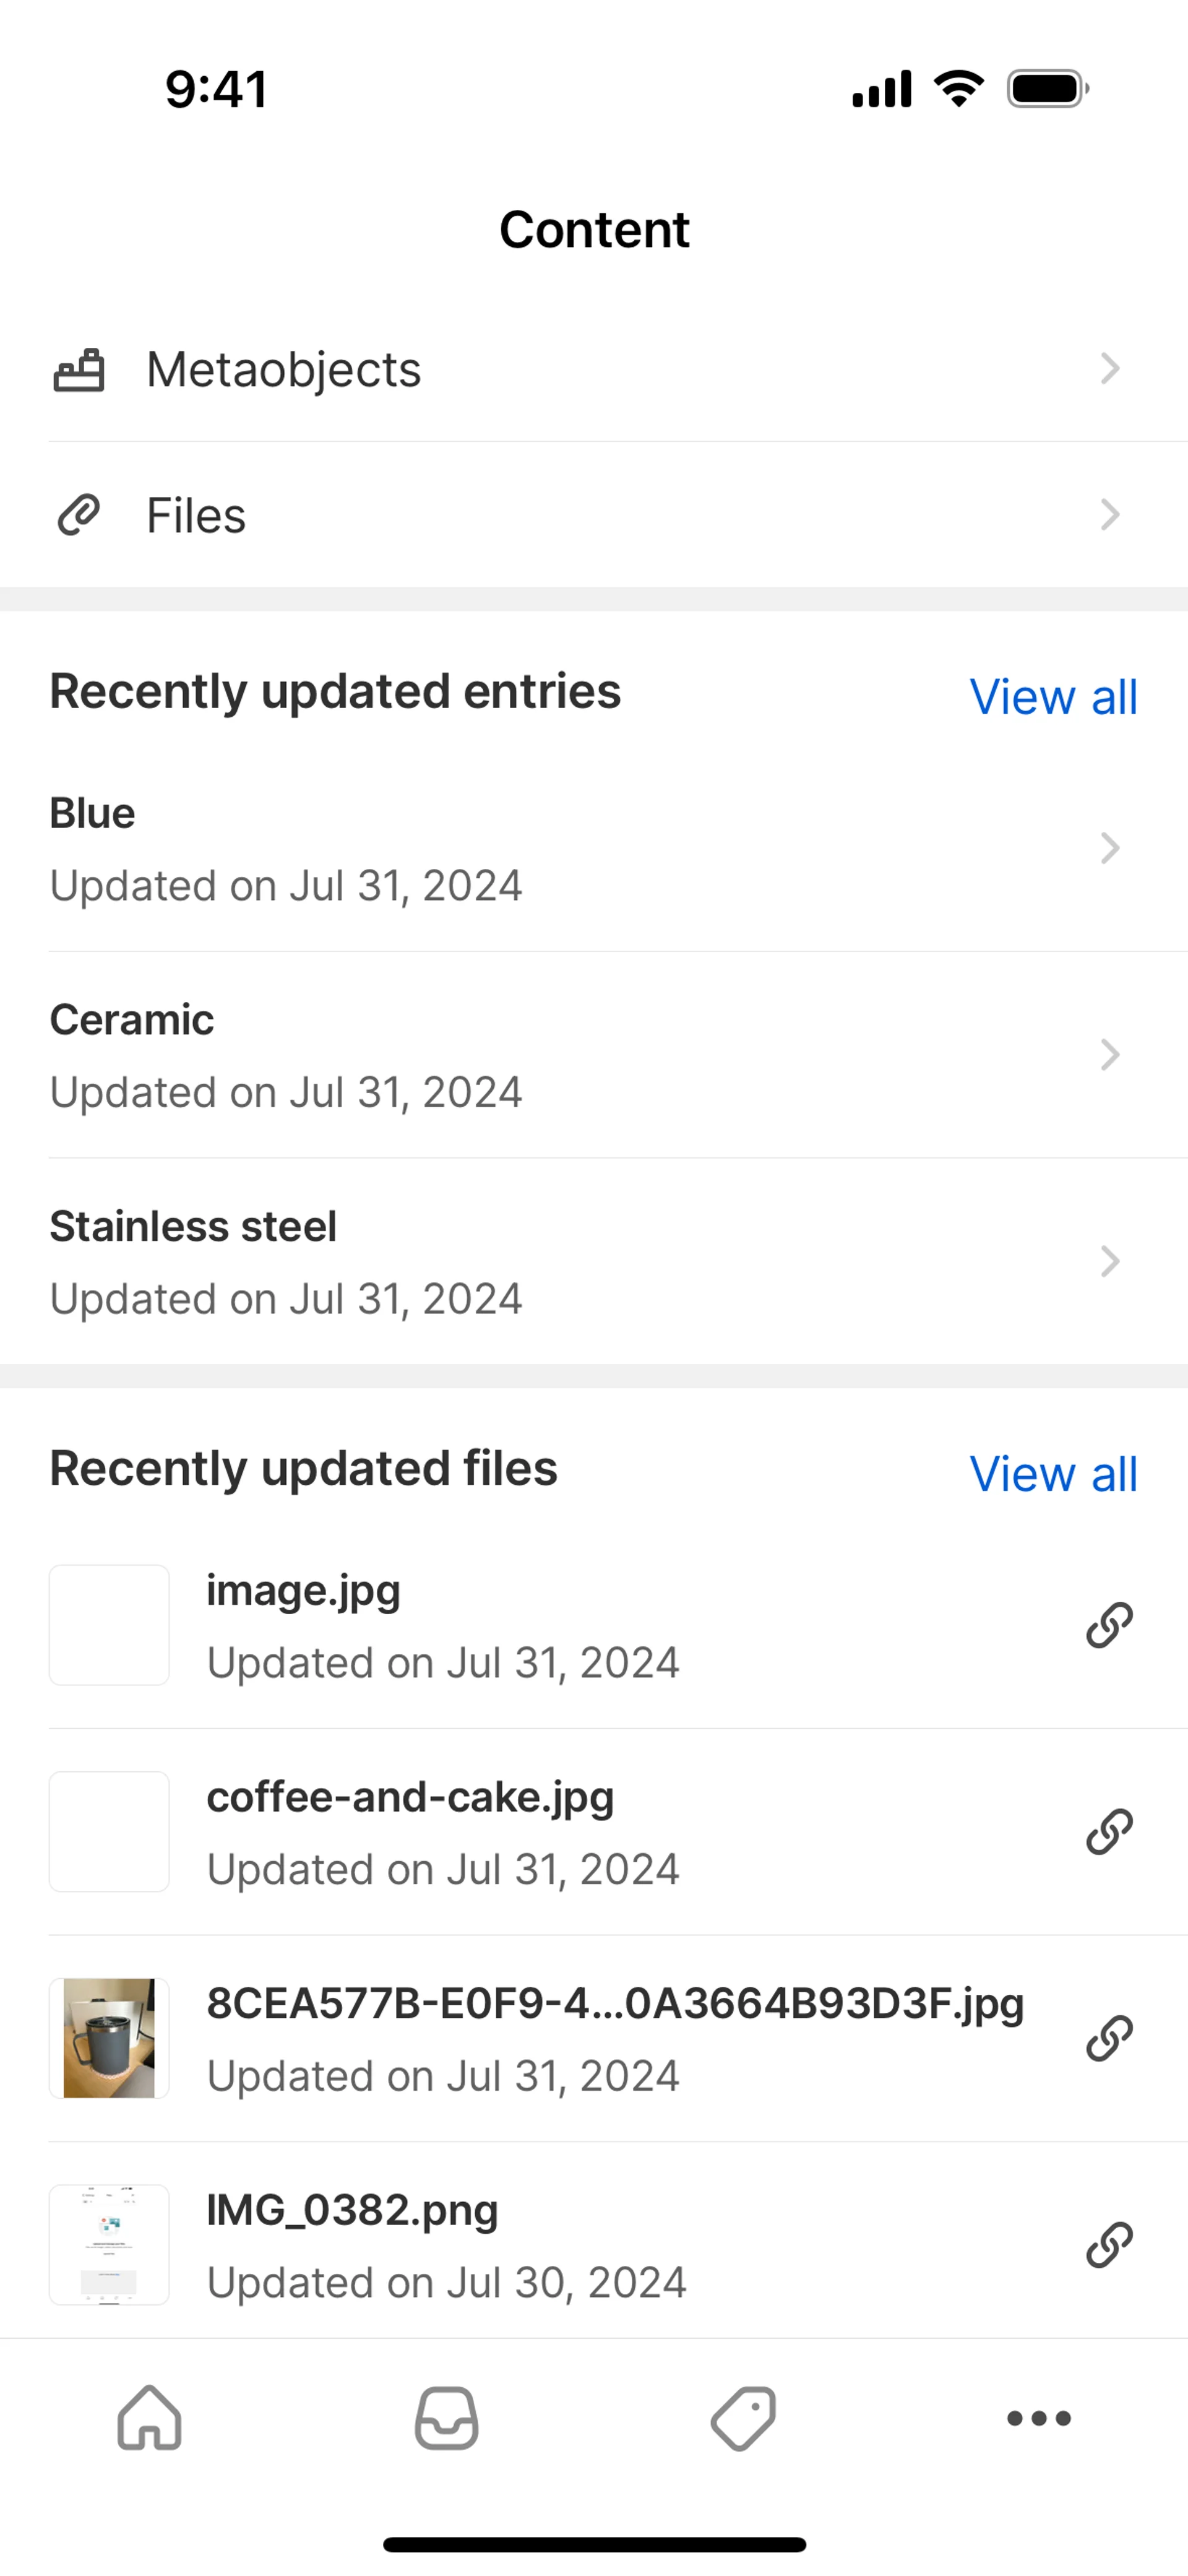The width and height of the screenshot is (1188, 2576).
Task: Expand the Files row chevron
Action: point(1109,515)
